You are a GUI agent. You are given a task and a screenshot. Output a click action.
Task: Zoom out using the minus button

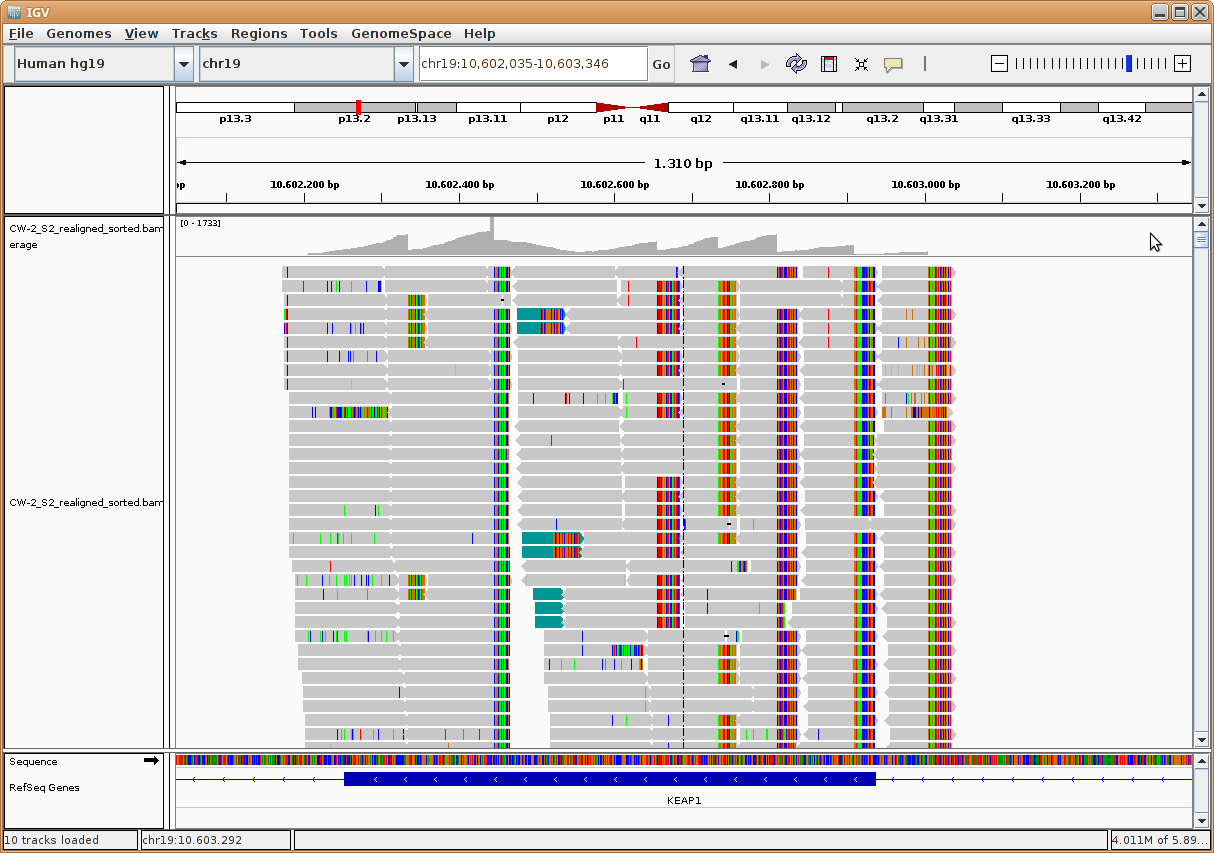999,64
